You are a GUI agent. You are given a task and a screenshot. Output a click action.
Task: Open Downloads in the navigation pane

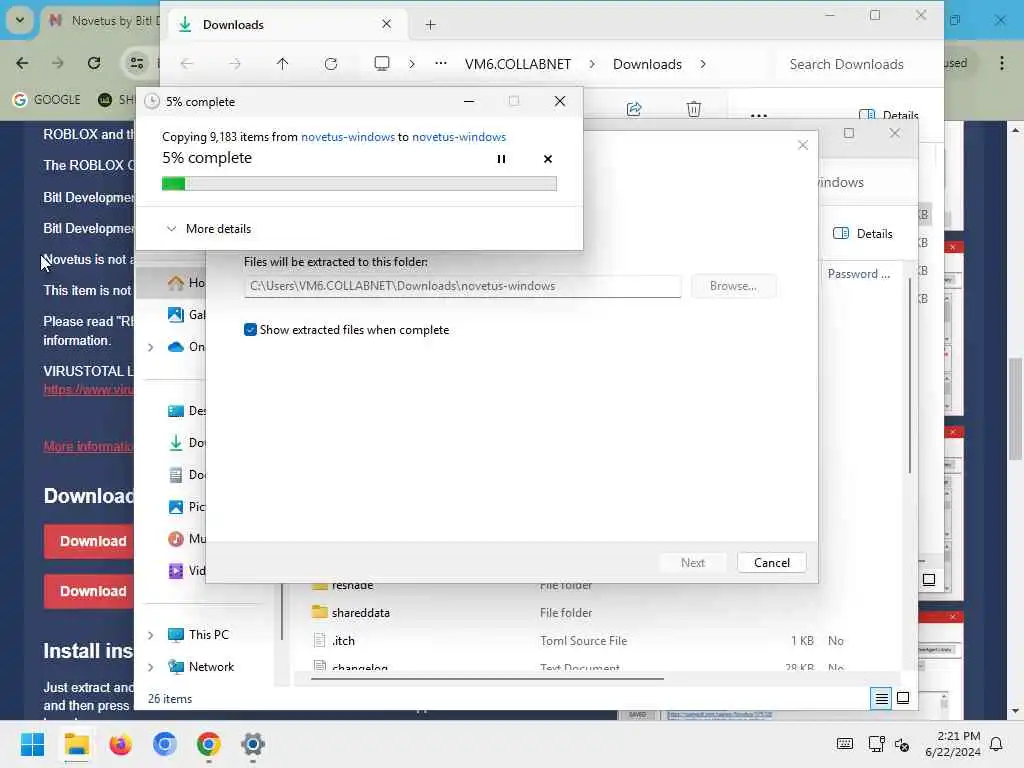point(186,443)
